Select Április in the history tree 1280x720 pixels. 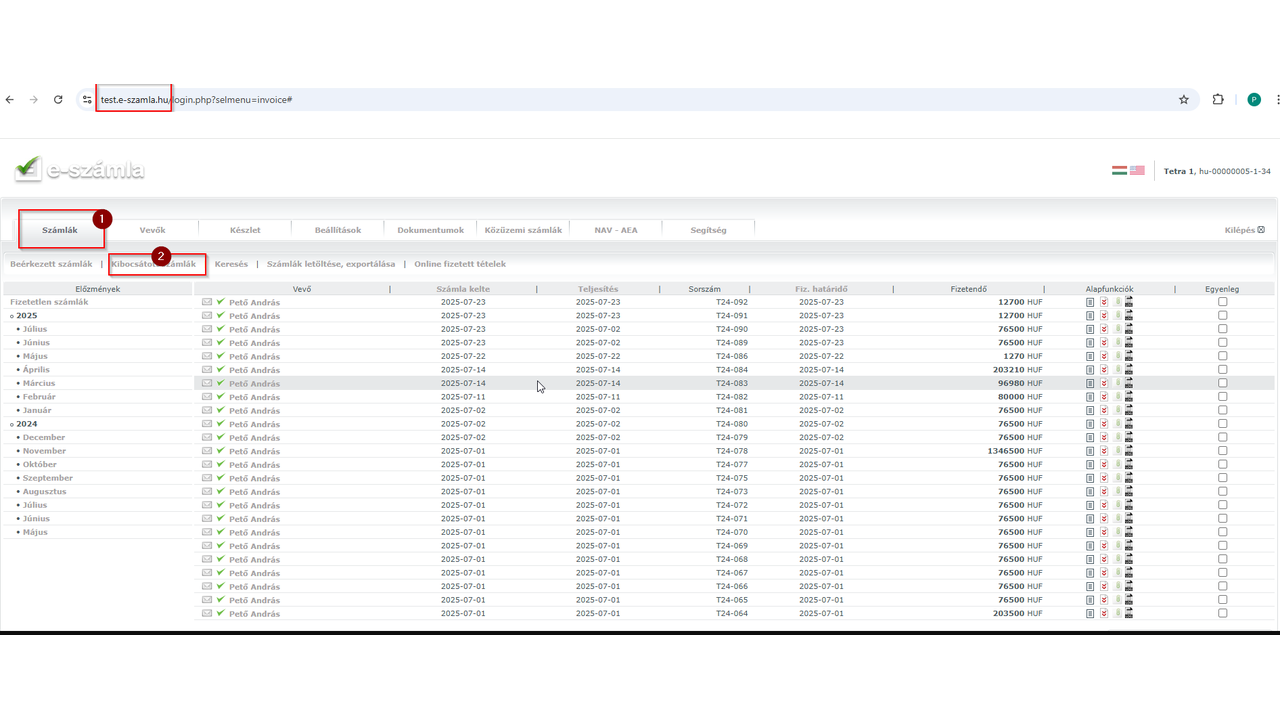point(36,370)
